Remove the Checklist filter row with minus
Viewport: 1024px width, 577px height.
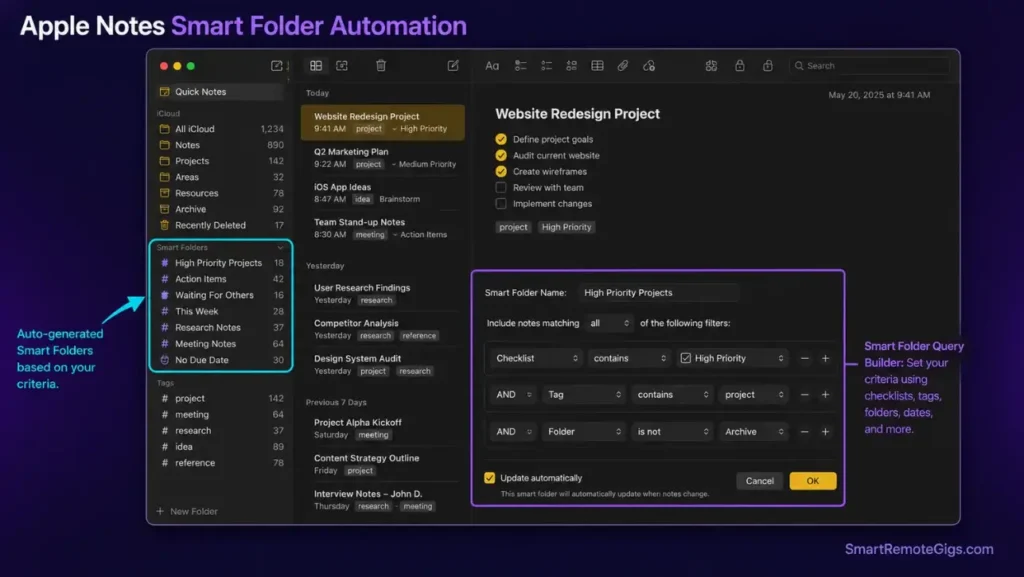click(805, 358)
